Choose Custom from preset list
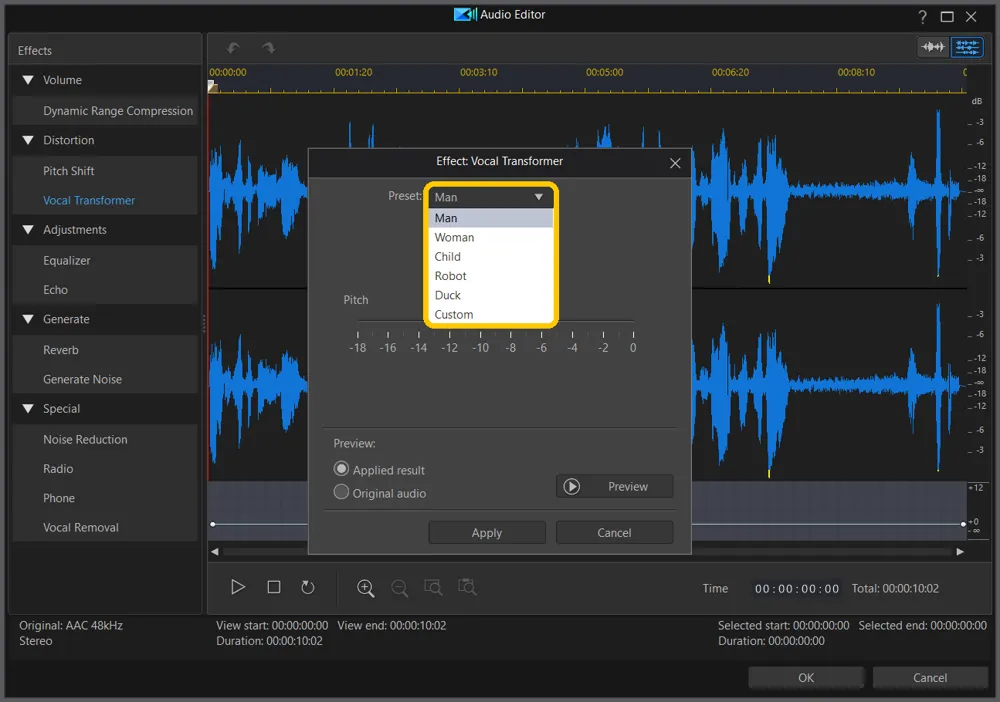Viewport: 1000px width, 702px height. [x=490, y=314]
